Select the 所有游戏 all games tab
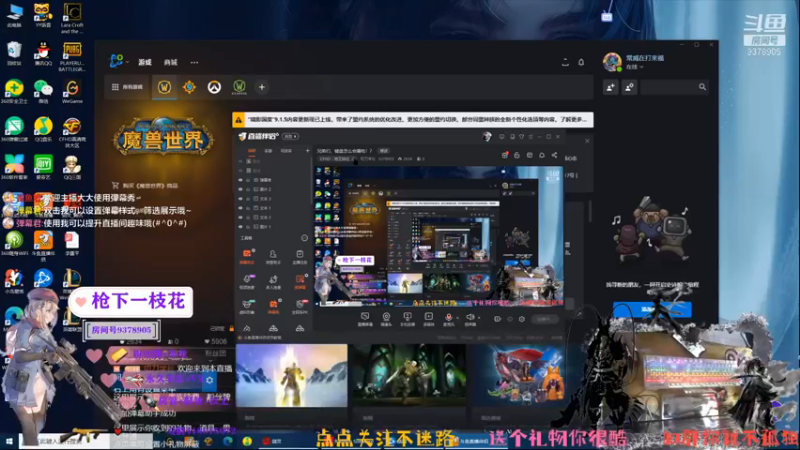This screenshot has width=800, height=450. (128, 87)
